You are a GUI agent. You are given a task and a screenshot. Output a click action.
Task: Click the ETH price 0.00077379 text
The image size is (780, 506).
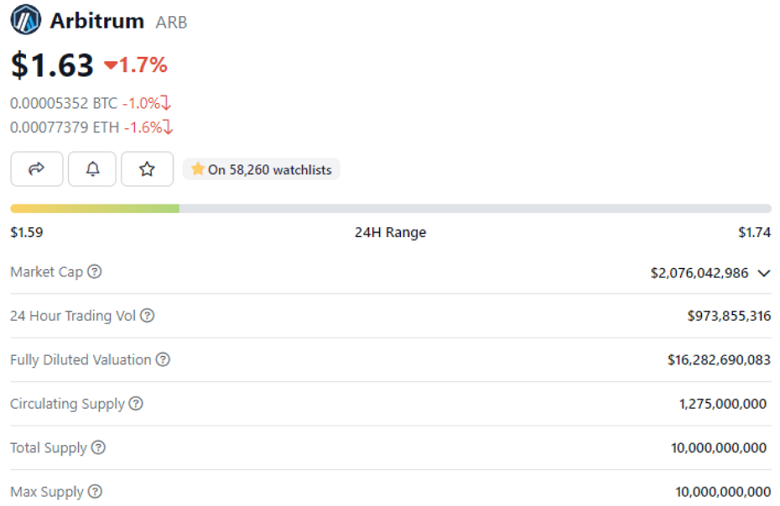[49, 127]
